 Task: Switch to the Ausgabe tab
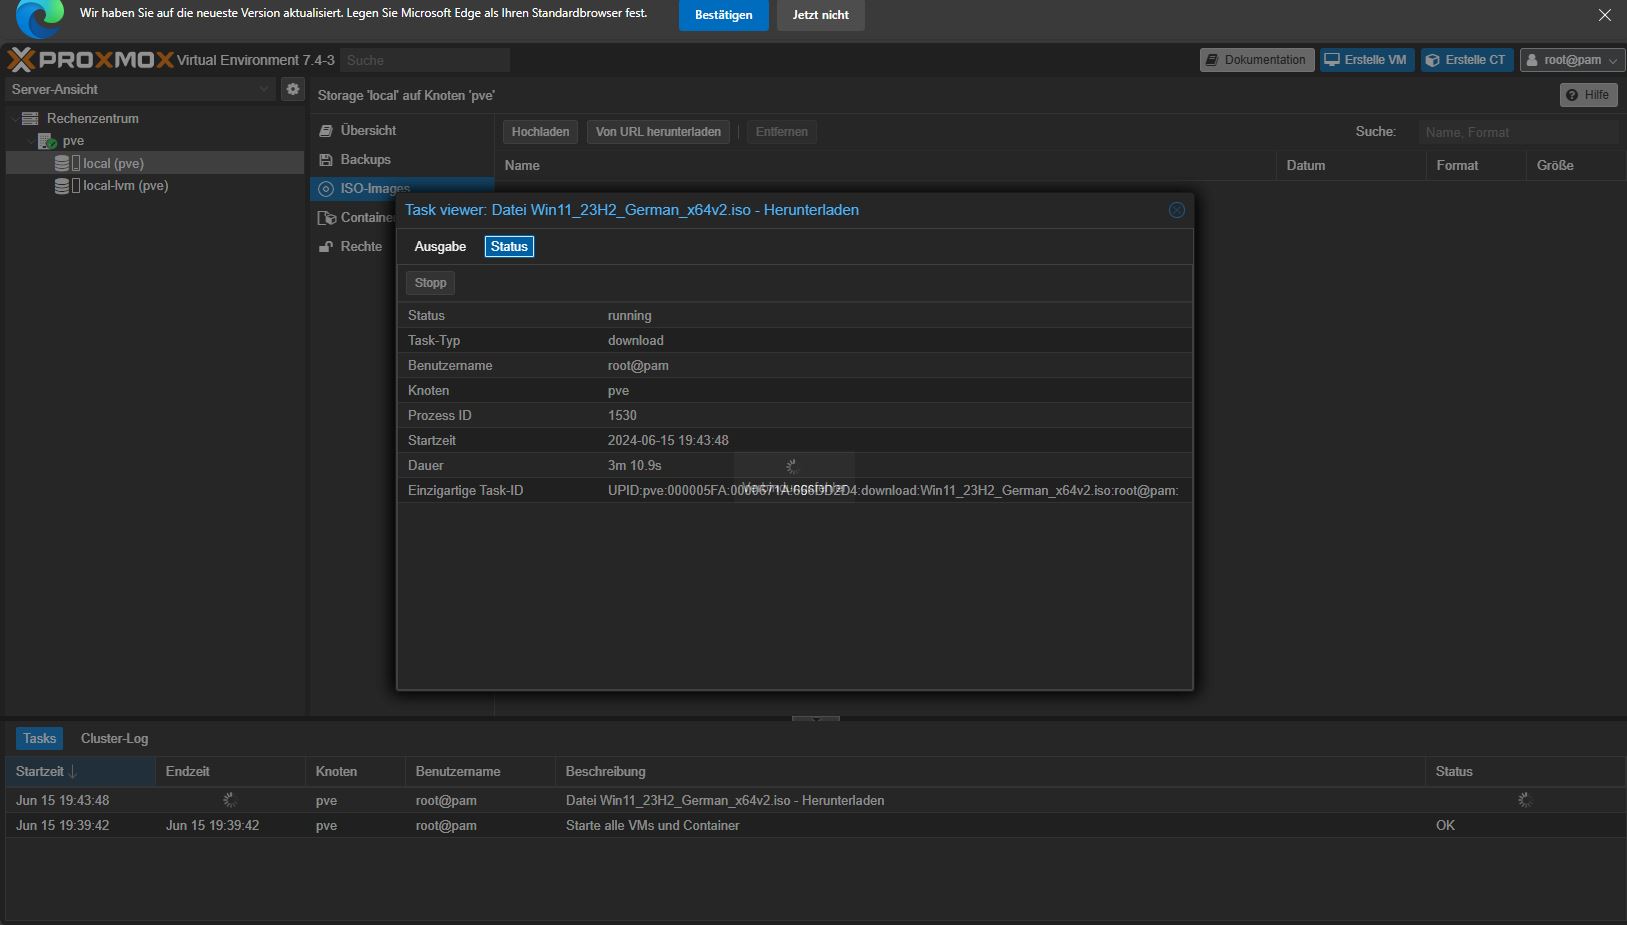pos(440,247)
